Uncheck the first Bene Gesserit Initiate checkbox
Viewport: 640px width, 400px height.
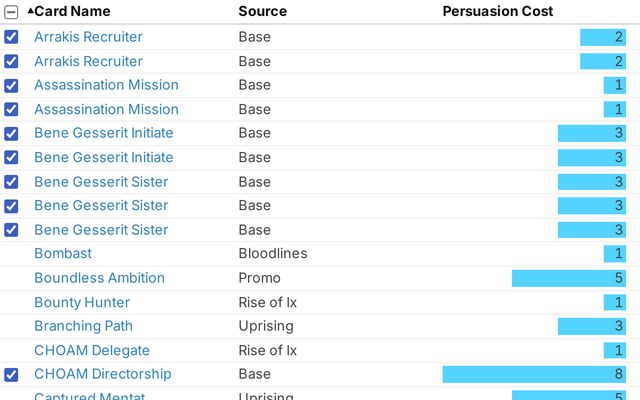click(x=11, y=133)
